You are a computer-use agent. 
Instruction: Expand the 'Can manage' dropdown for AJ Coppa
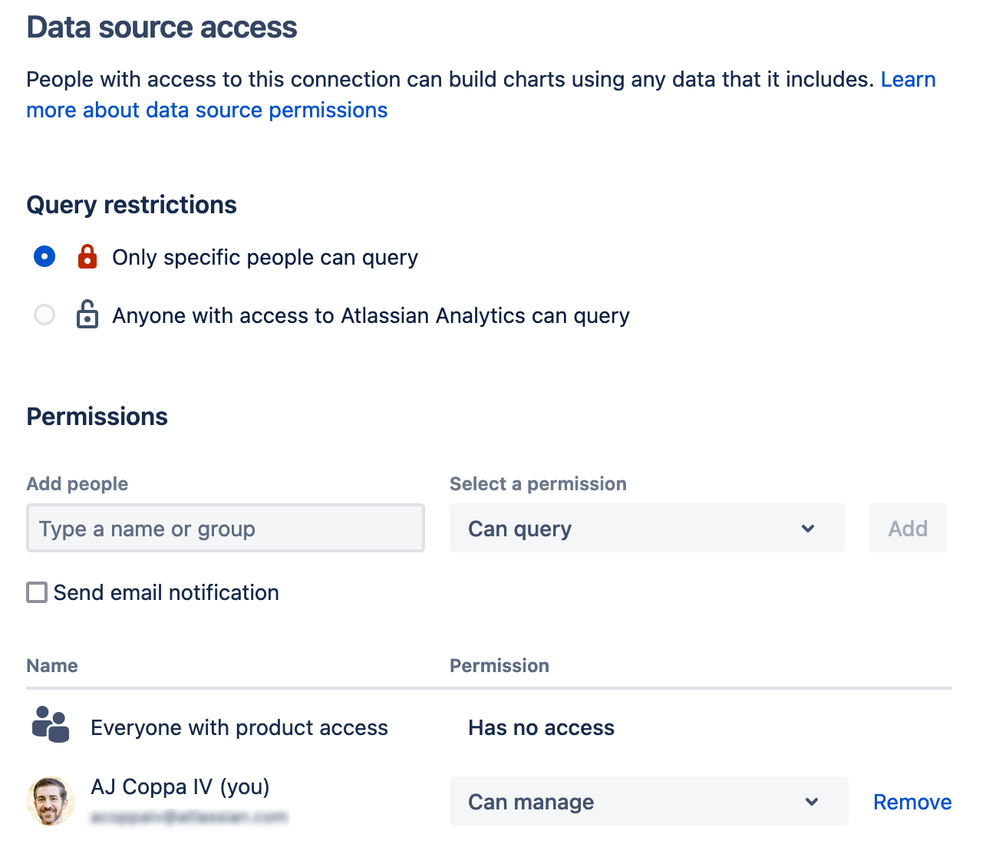[x=648, y=802]
